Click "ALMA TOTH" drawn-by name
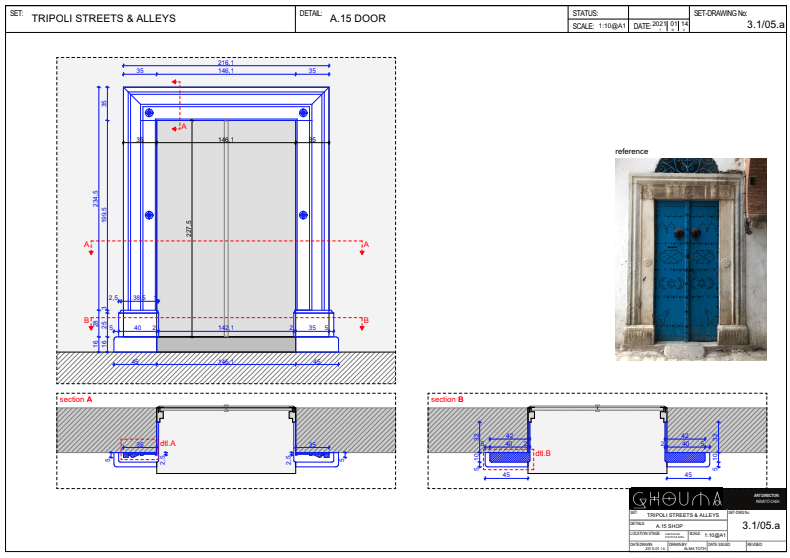Viewport: 790px width, 558px height. click(695, 548)
